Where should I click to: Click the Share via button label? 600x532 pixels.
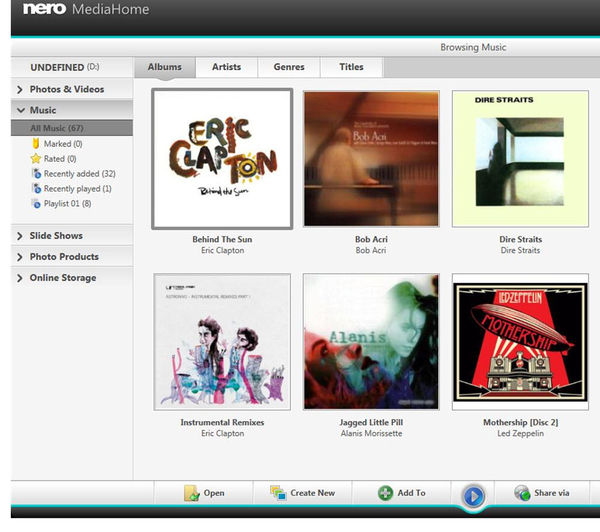[552, 493]
